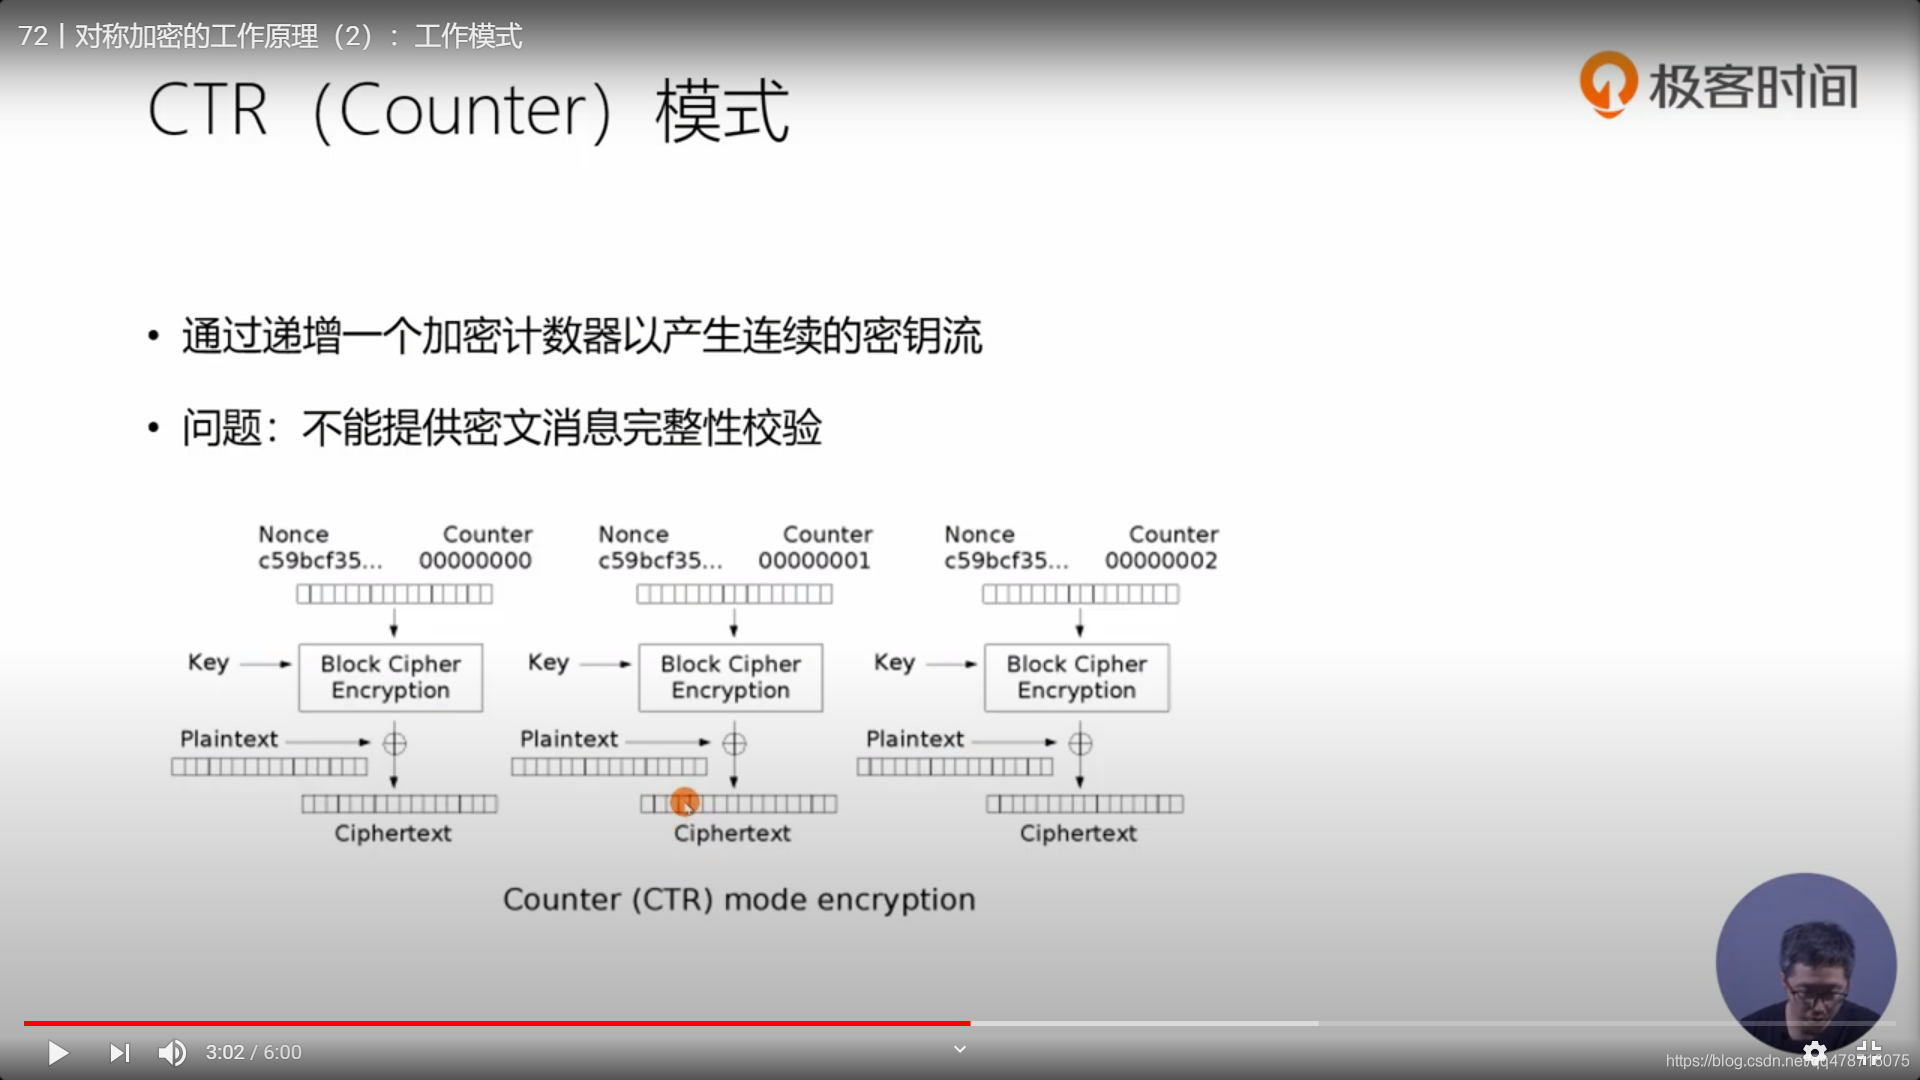Click the fullscreen expand icon
The height and width of the screenshot is (1080, 1920).
1869,1051
